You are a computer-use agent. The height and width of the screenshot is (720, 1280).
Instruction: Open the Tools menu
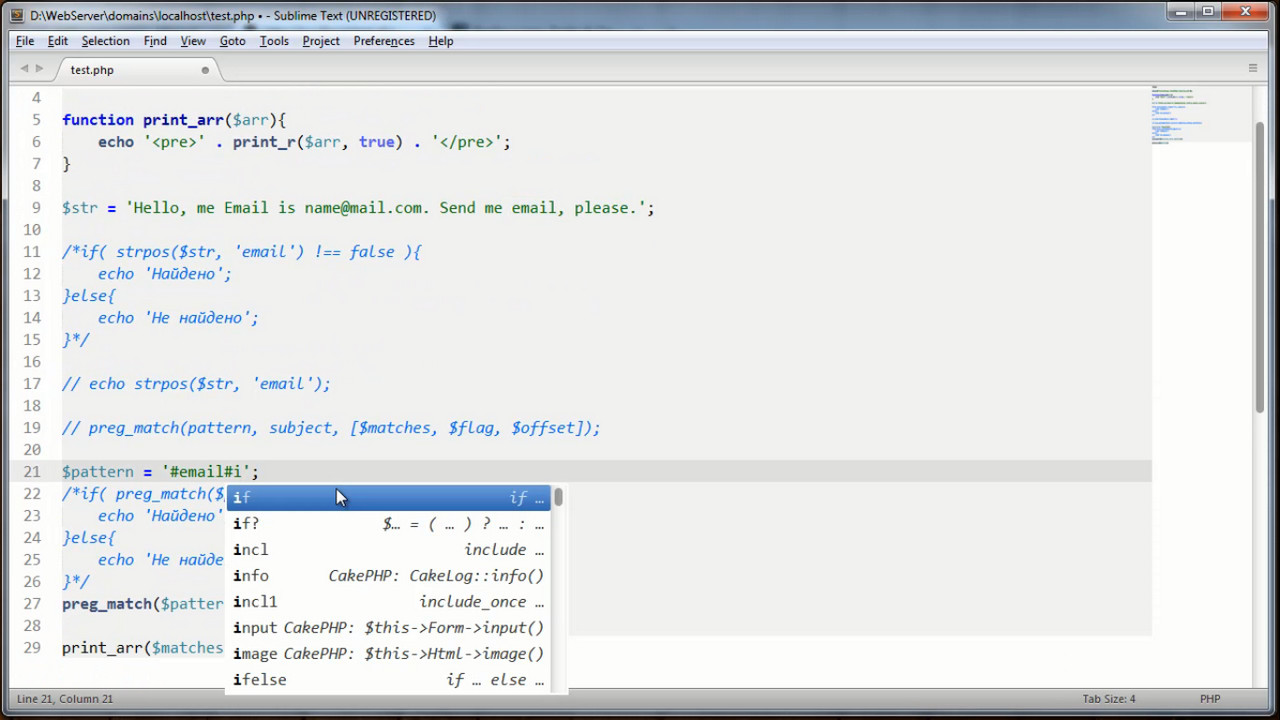pyautogui.click(x=274, y=41)
